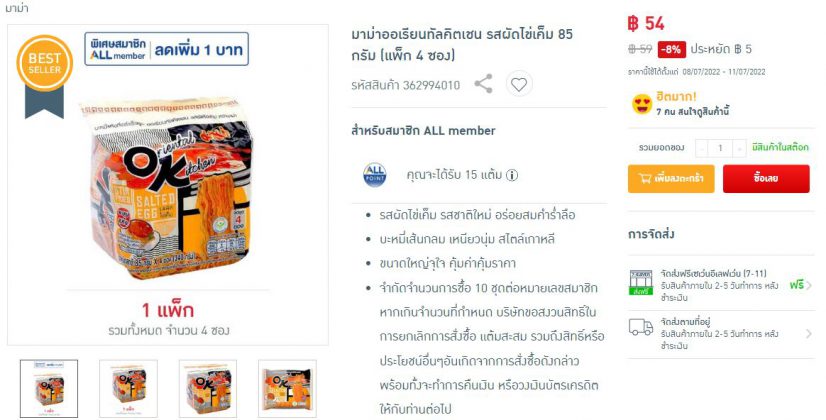Viewport: 826px width, 420px height.
Task: Expand 7-11 store pickup delivery option
Action: point(721,285)
